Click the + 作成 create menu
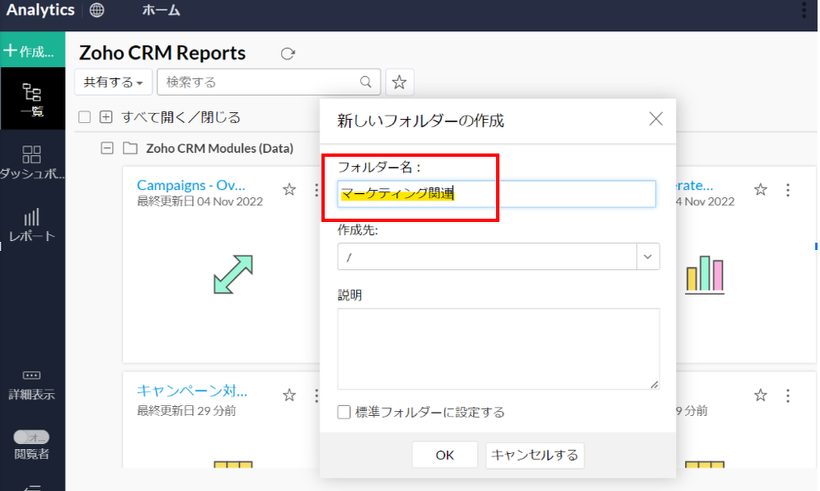Image resolution: width=820 pixels, height=491 pixels. [30, 51]
